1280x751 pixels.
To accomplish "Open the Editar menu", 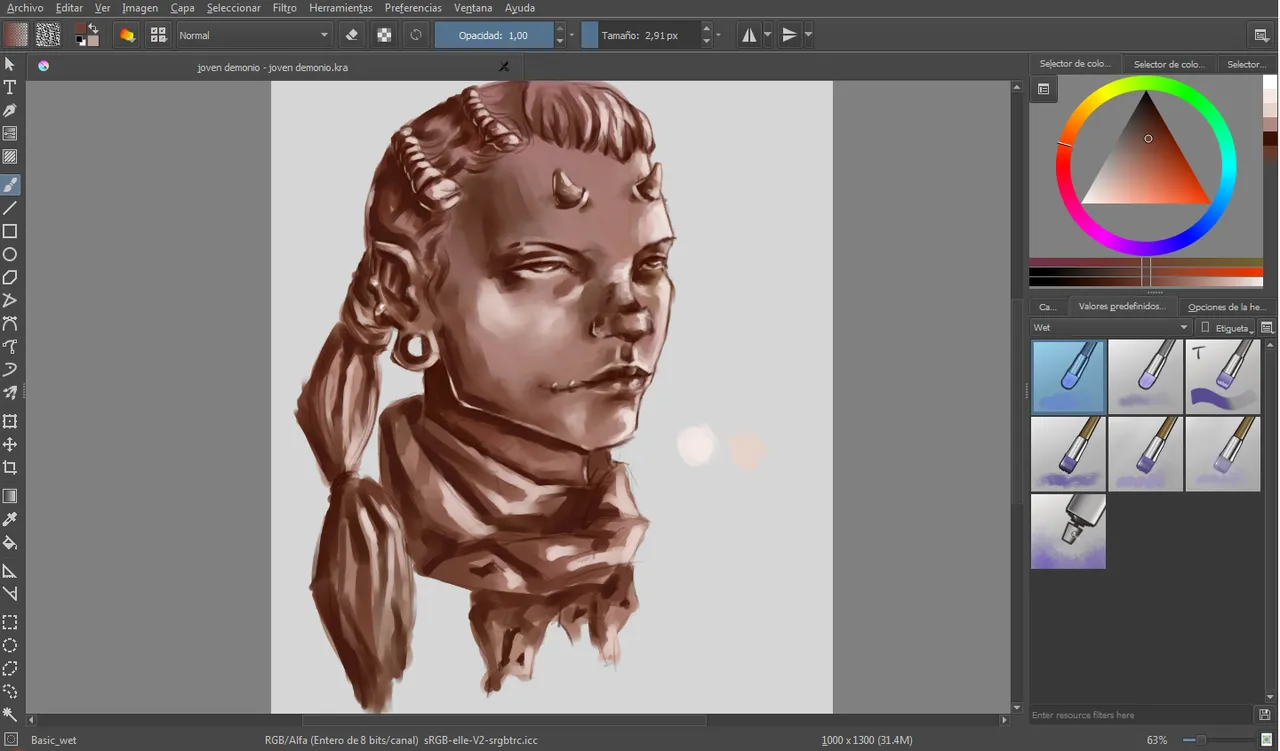I will (x=69, y=8).
